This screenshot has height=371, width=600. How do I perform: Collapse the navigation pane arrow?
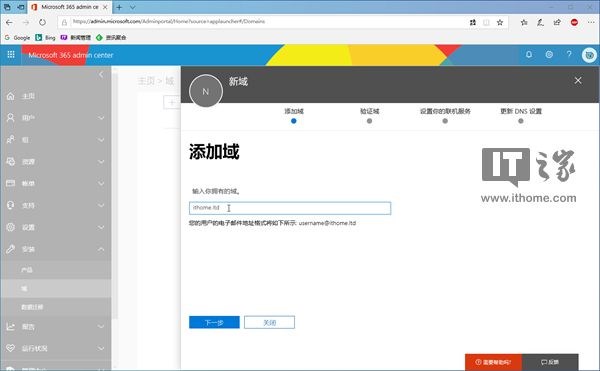pos(101,74)
